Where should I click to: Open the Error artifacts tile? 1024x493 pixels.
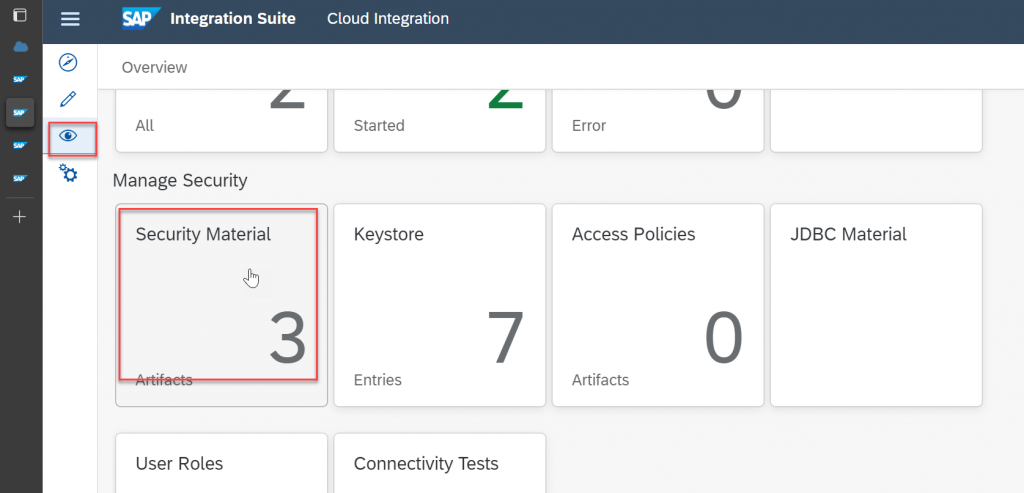pyautogui.click(x=658, y=121)
